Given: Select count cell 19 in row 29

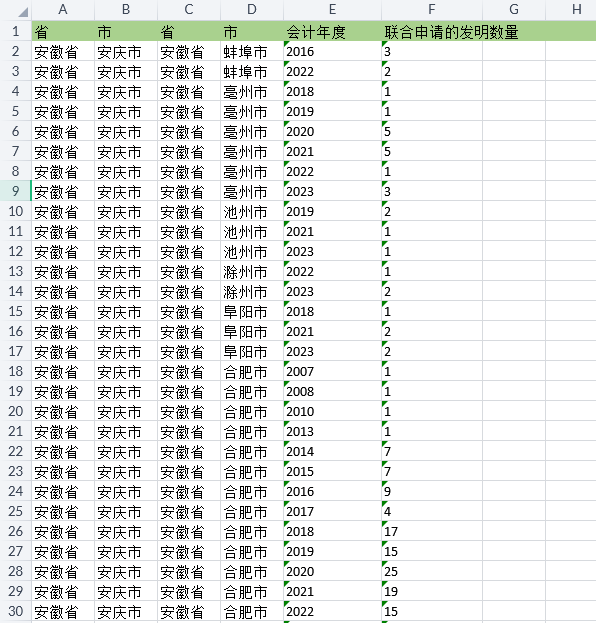Looking at the screenshot, I should (432, 591).
